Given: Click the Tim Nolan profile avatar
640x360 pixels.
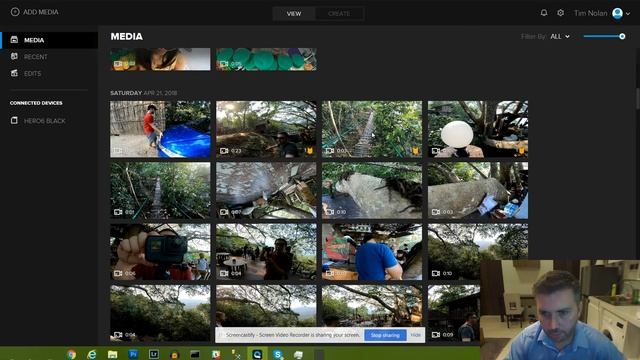Looking at the screenshot, I should (x=617, y=13).
